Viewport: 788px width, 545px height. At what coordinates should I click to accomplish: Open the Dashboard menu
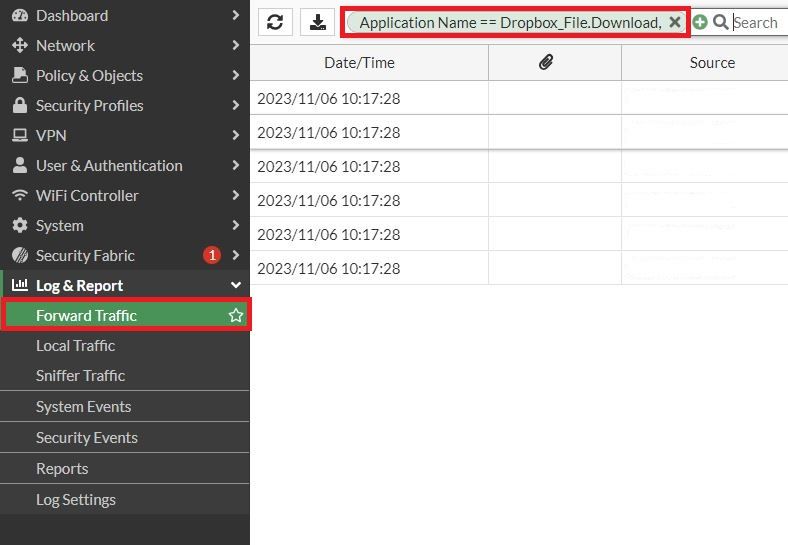pos(125,16)
